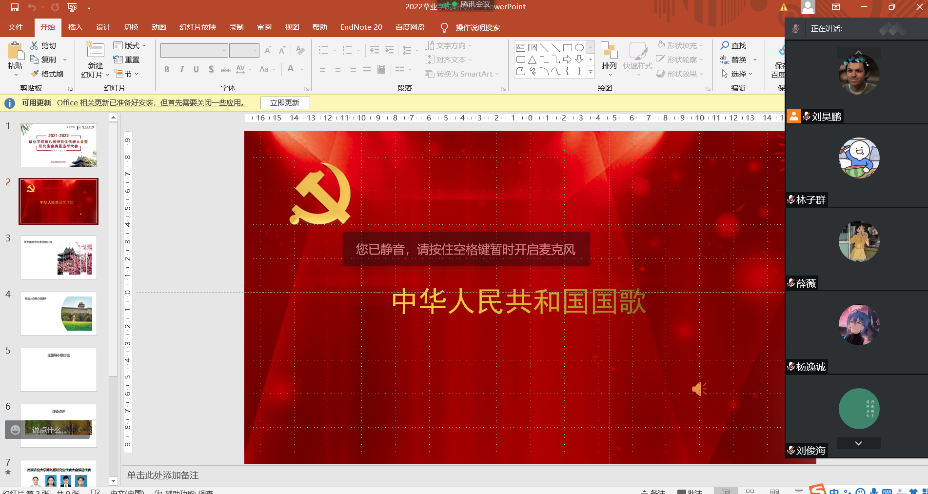928x494 pixels.
Task: Open the Insert (插入) ribbon tab
Action: tap(75, 27)
